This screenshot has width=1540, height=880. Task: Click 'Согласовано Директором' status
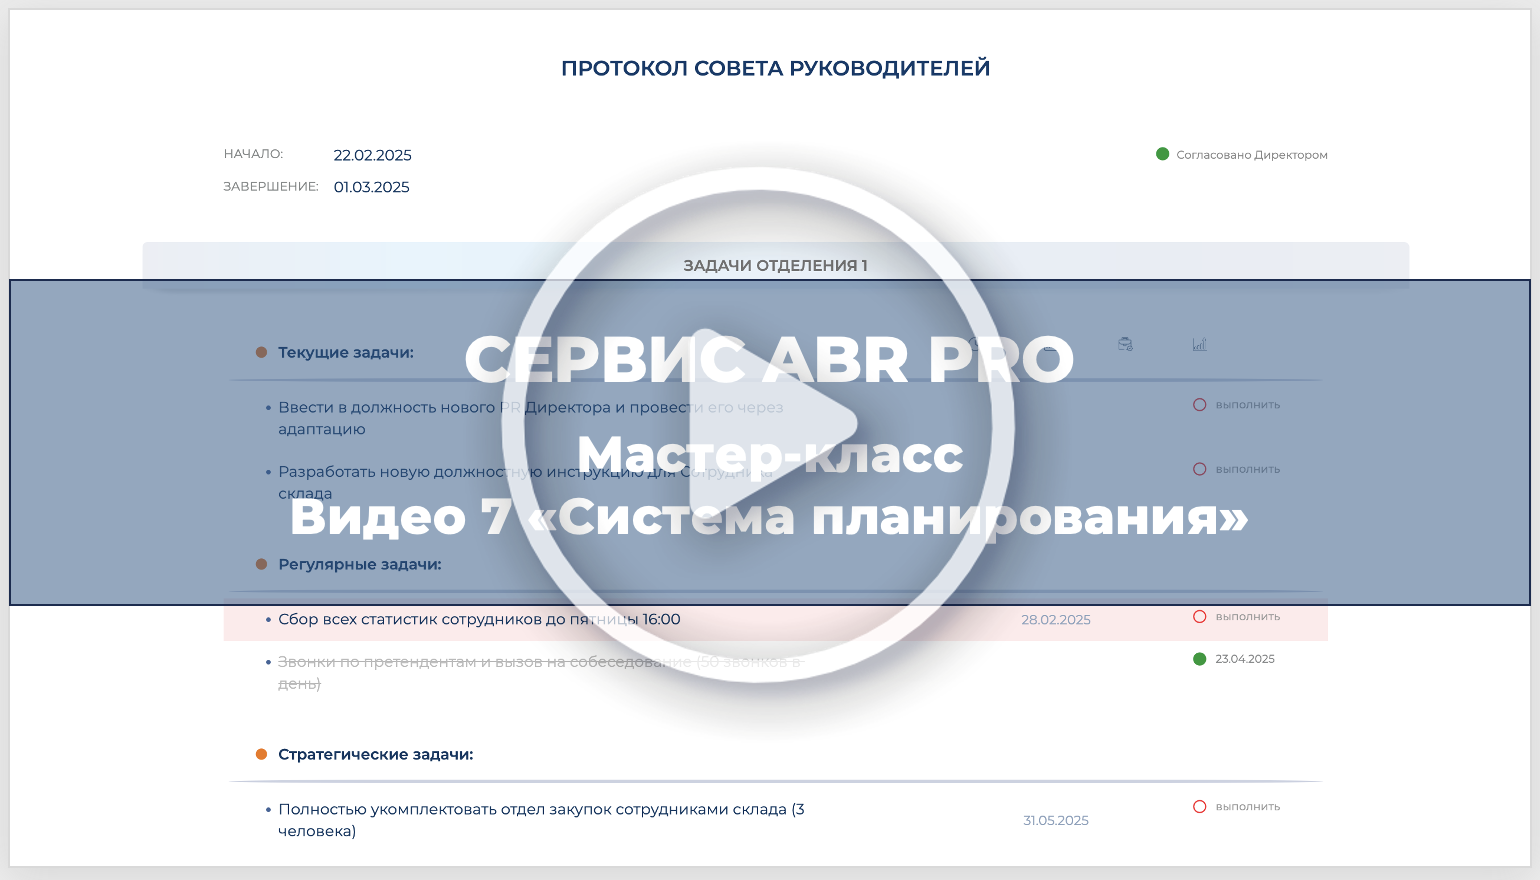1242,155
